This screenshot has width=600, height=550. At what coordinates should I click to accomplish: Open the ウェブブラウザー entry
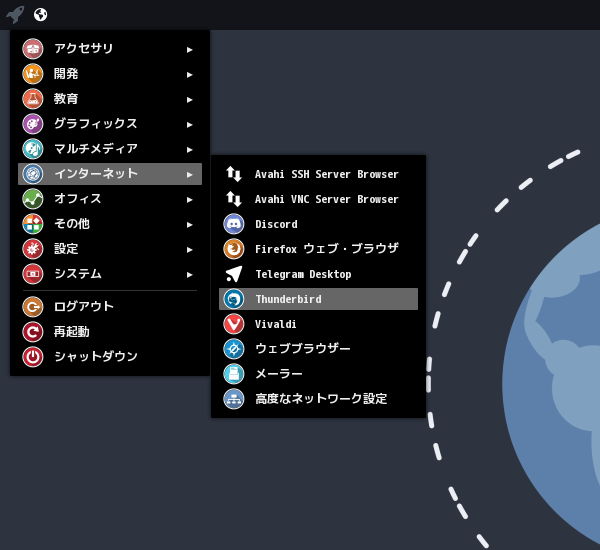point(318,349)
